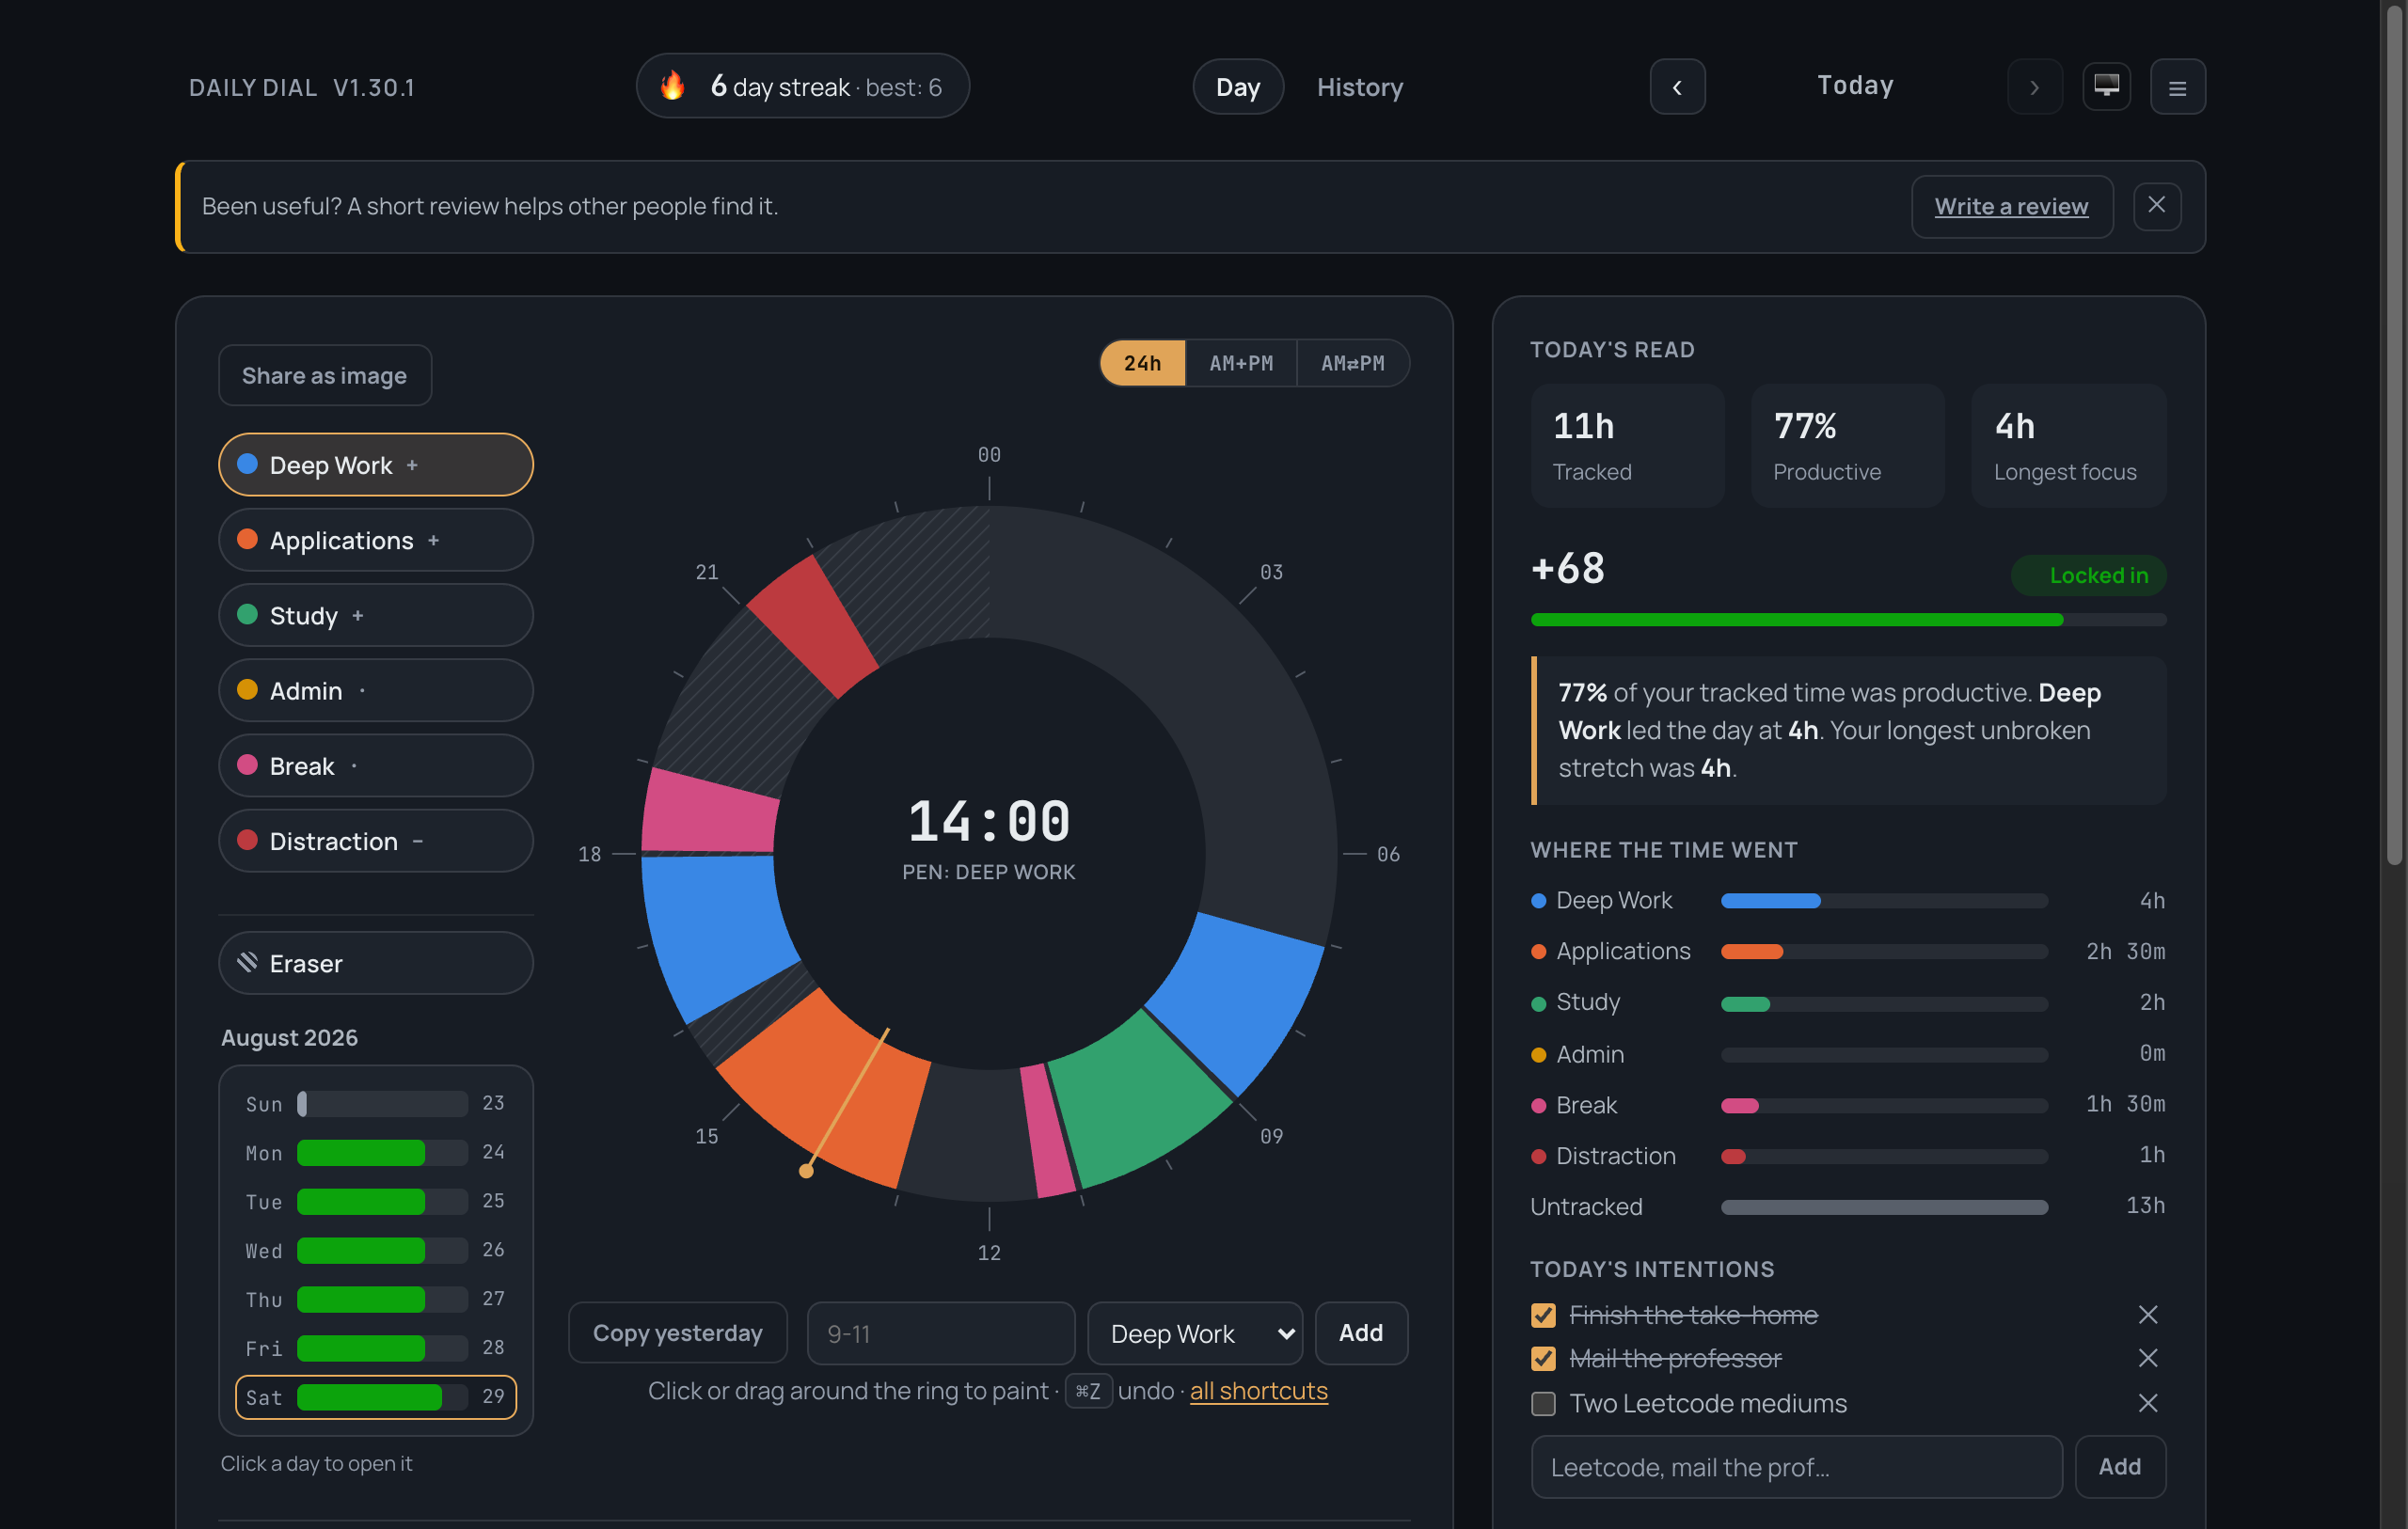Go to the previous day arrow
2408x1529 pixels.
click(1677, 87)
